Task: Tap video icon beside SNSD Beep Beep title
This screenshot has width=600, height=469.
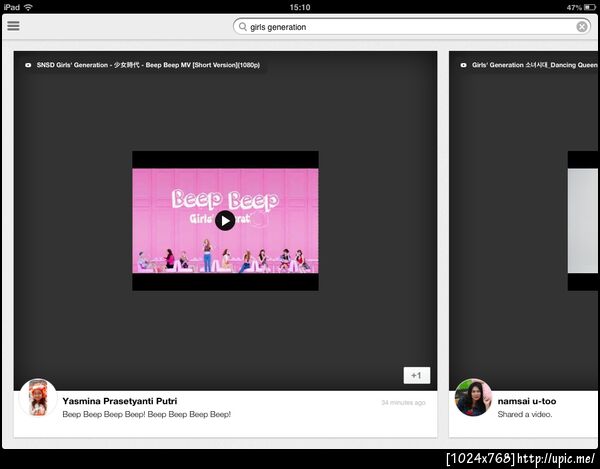Action: [x=28, y=65]
